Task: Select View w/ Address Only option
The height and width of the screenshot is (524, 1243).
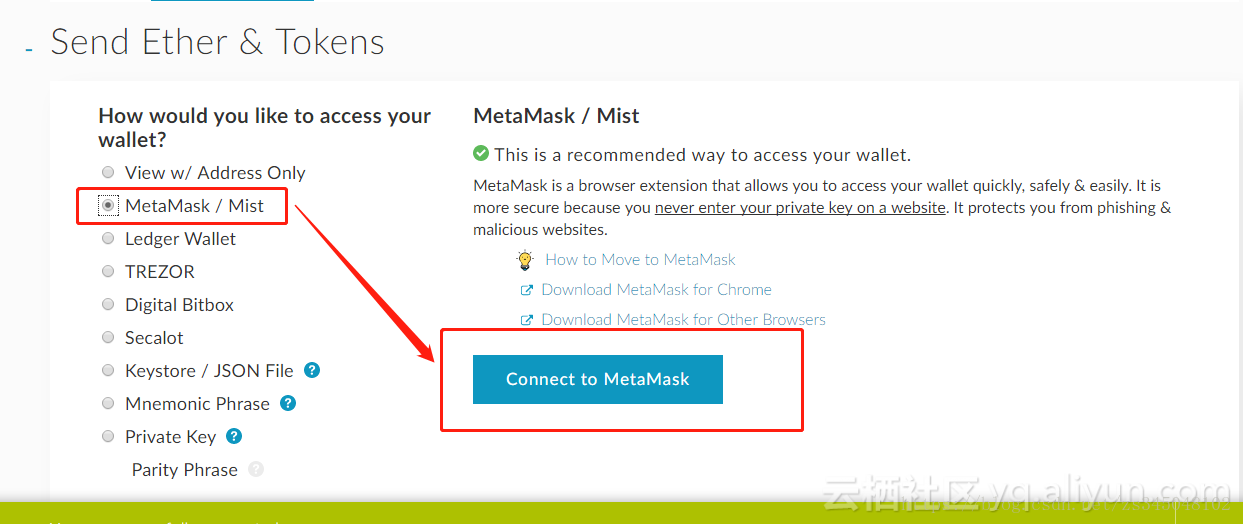Action: (108, 172)
